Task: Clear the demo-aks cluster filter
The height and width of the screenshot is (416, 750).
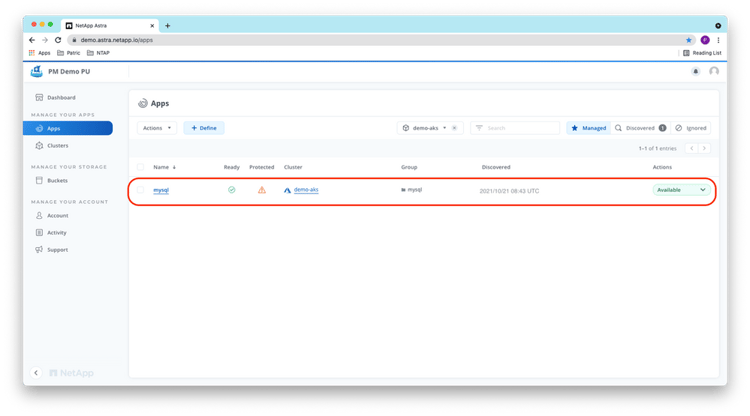Action: [x=455, y=128]
